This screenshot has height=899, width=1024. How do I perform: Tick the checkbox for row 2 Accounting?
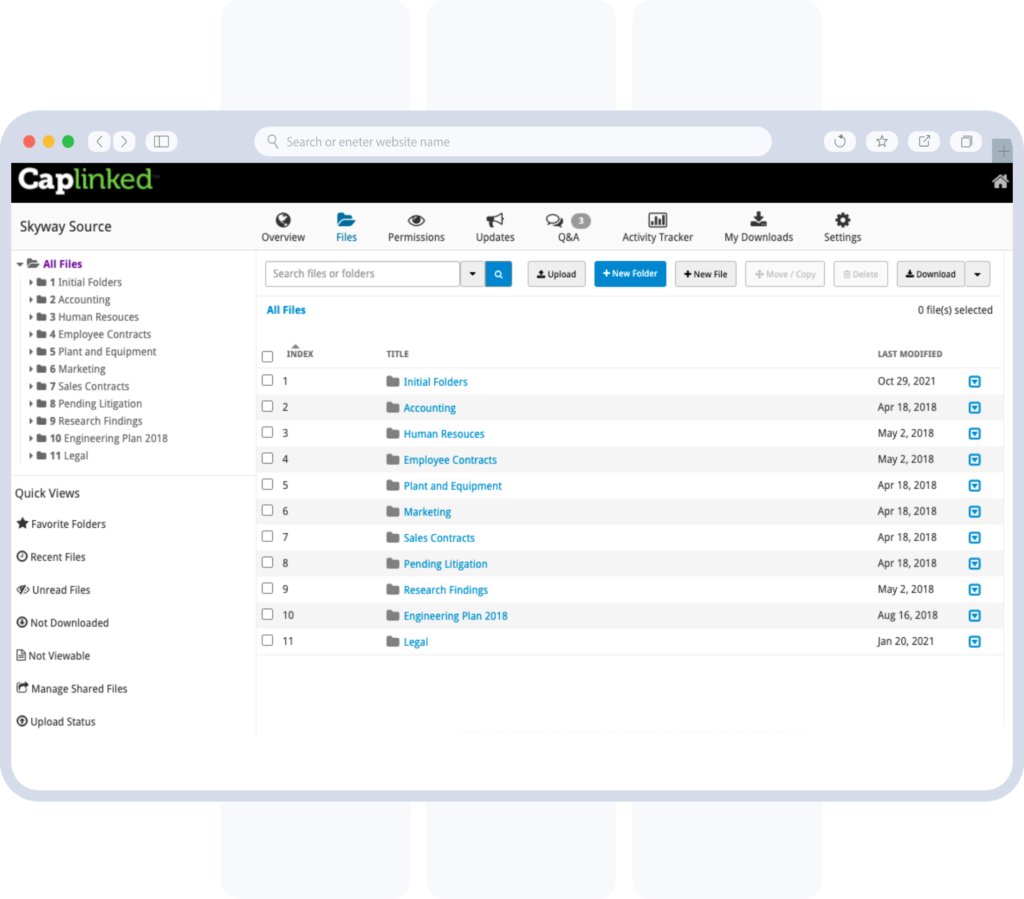pos(267,406)
